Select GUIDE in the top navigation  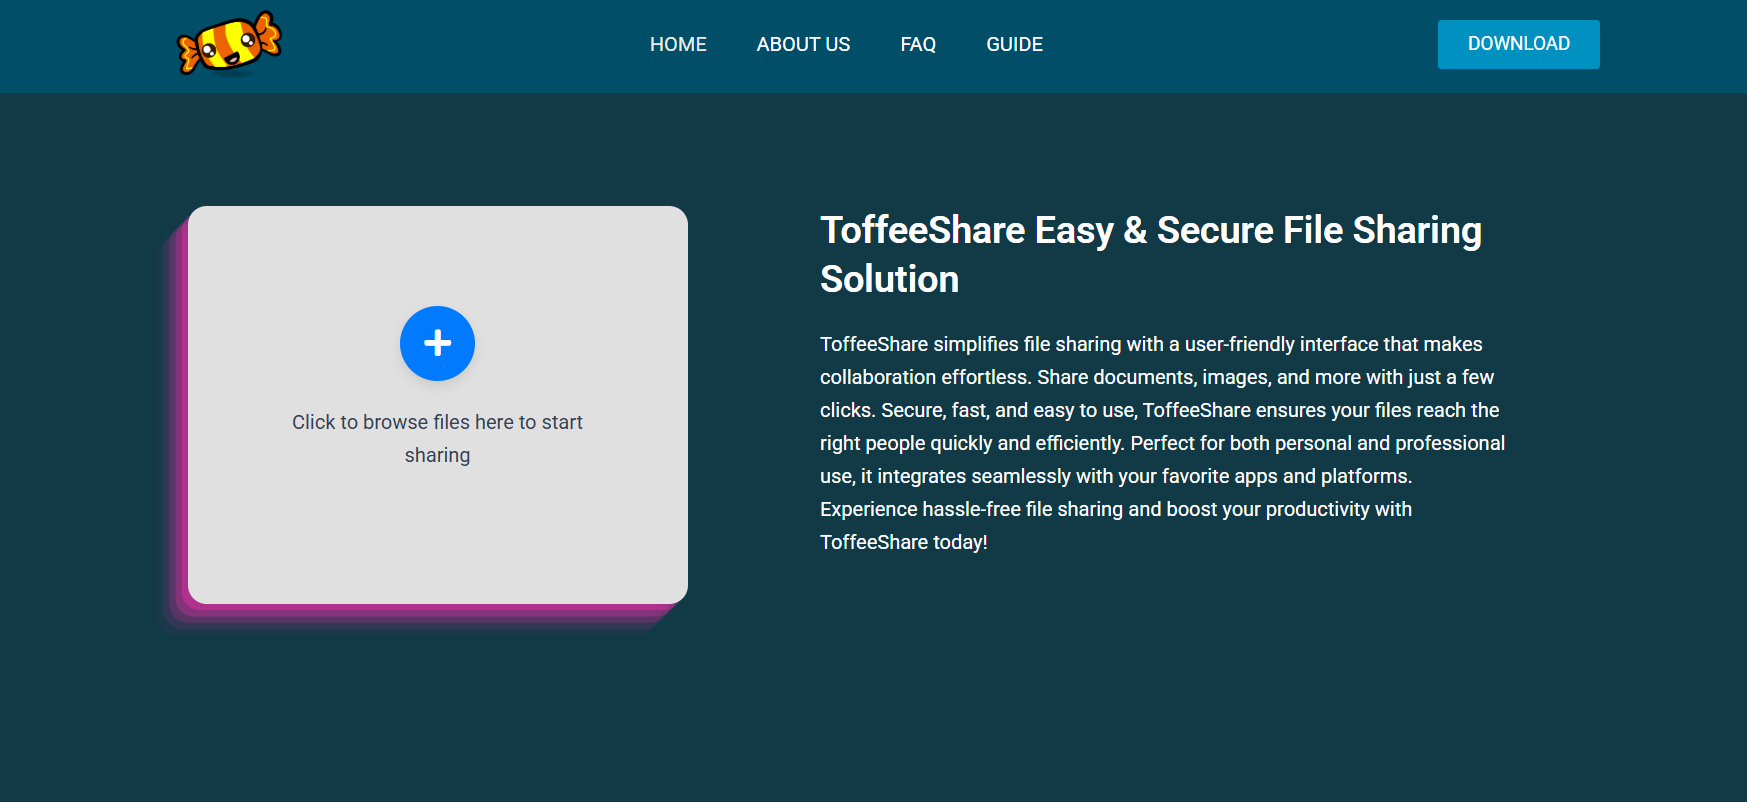pos(1014,44)
